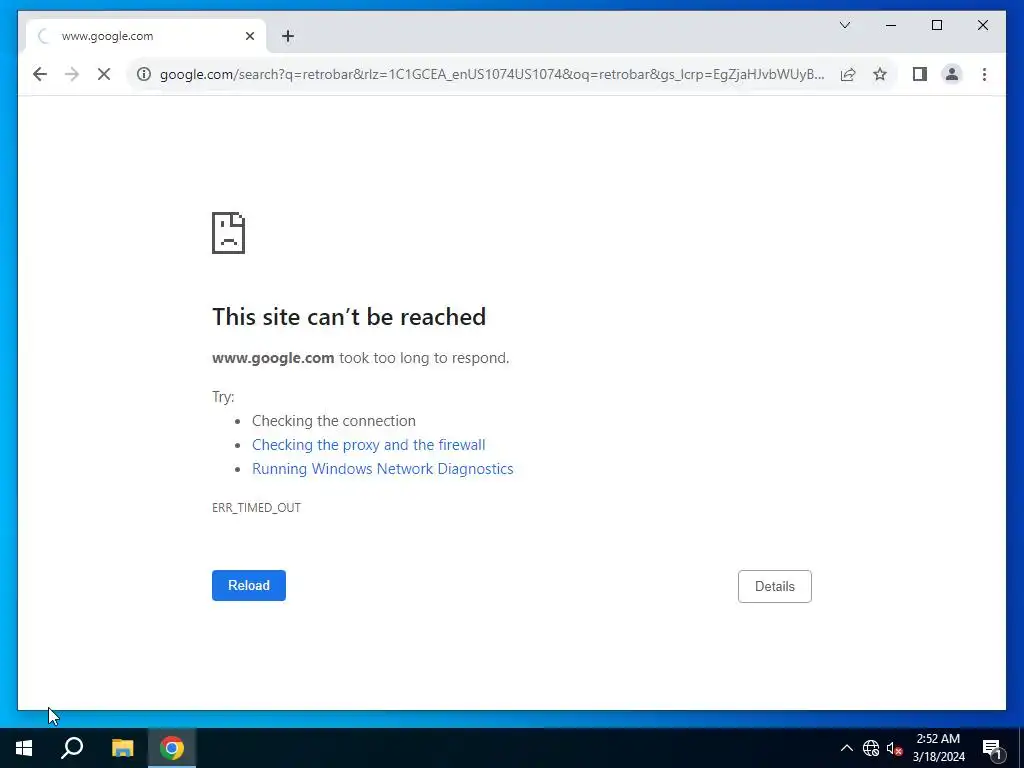The height and width of the screenshot is (768, 1024).
Task: Open the Chrome three-dot menu
Action: (x=984, y=74)
